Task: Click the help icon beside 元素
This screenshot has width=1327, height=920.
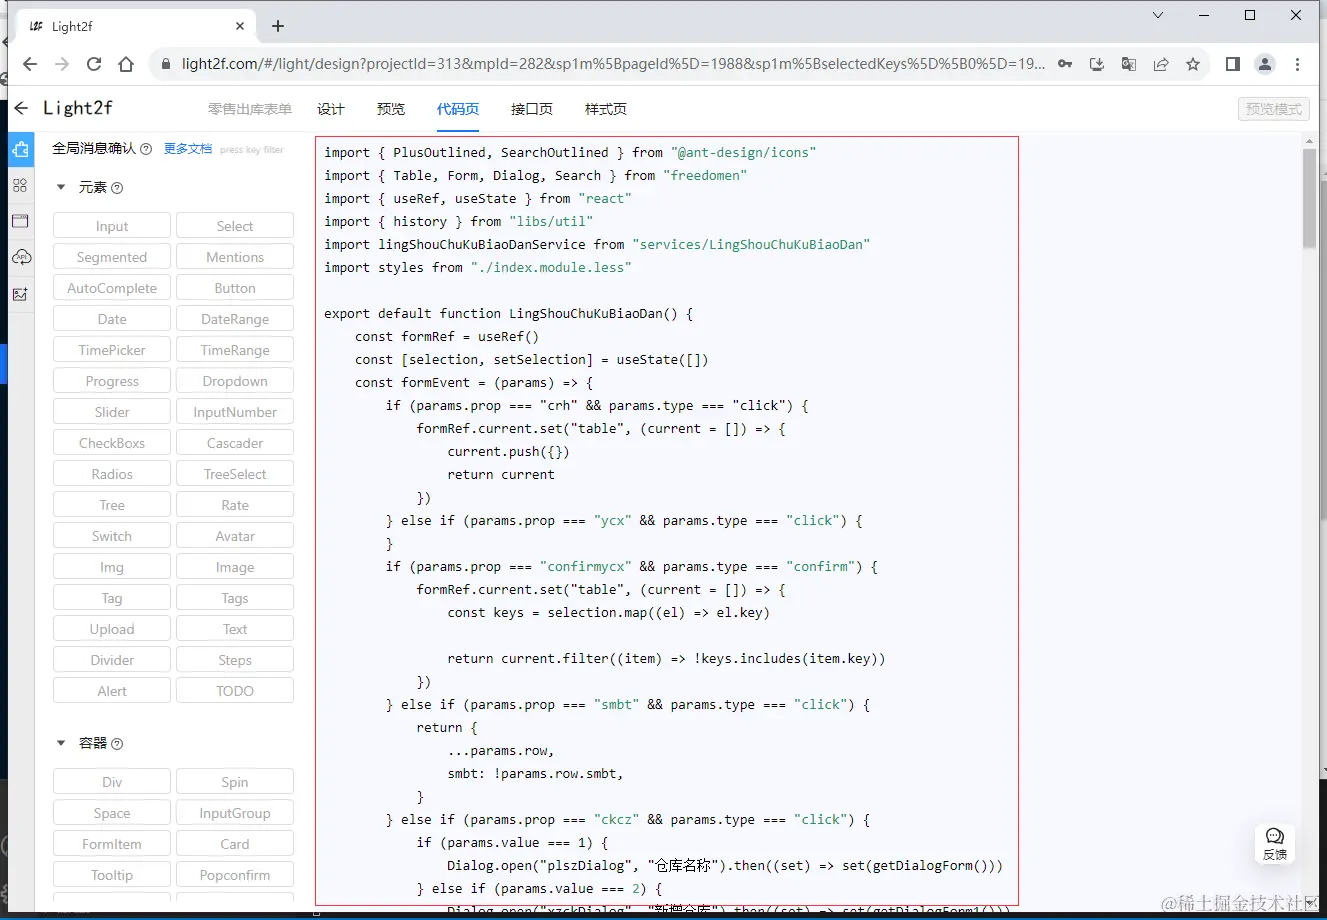Action: point(117,188)
